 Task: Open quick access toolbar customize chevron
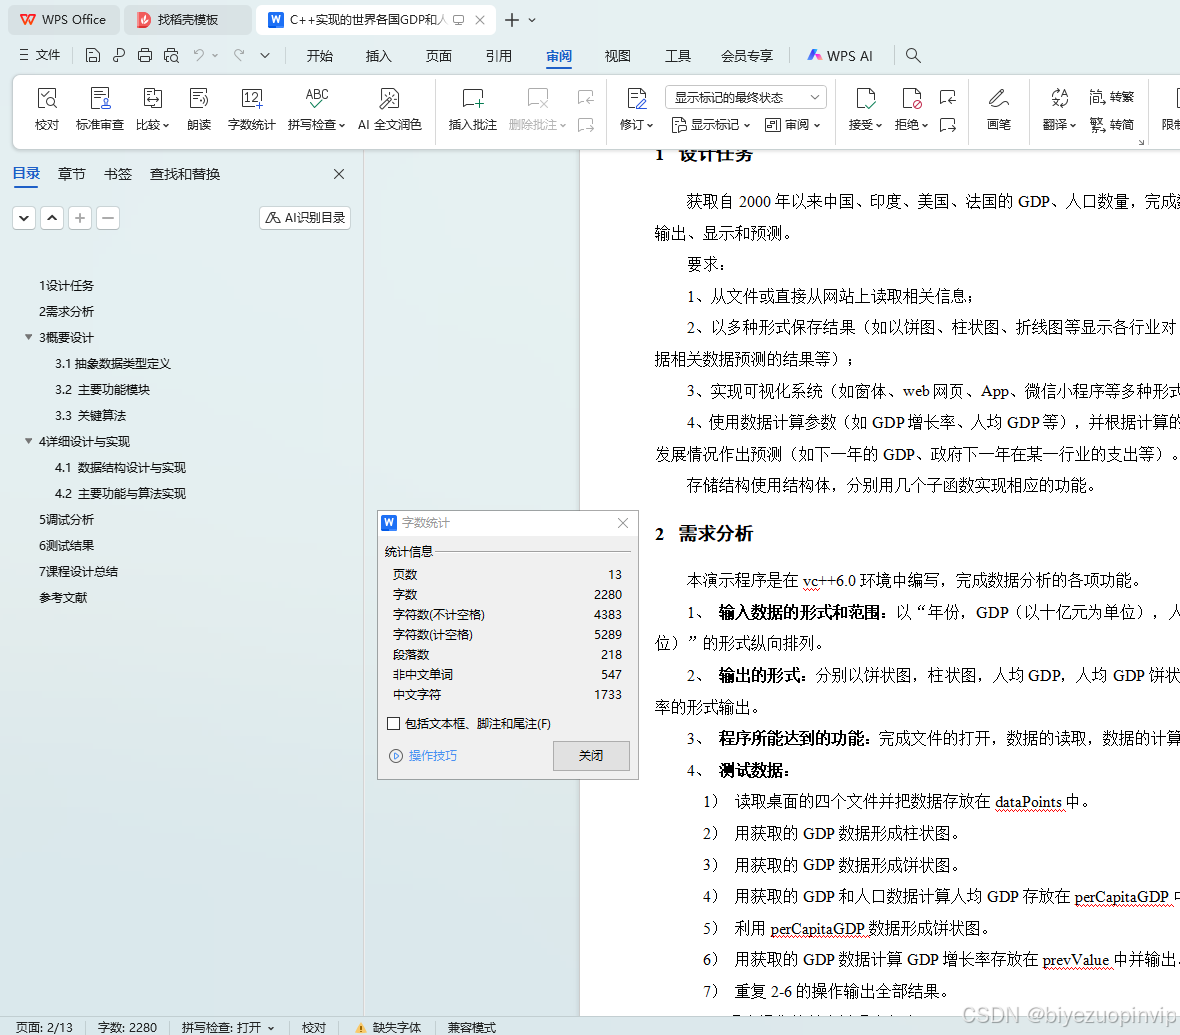coord(265,55)
